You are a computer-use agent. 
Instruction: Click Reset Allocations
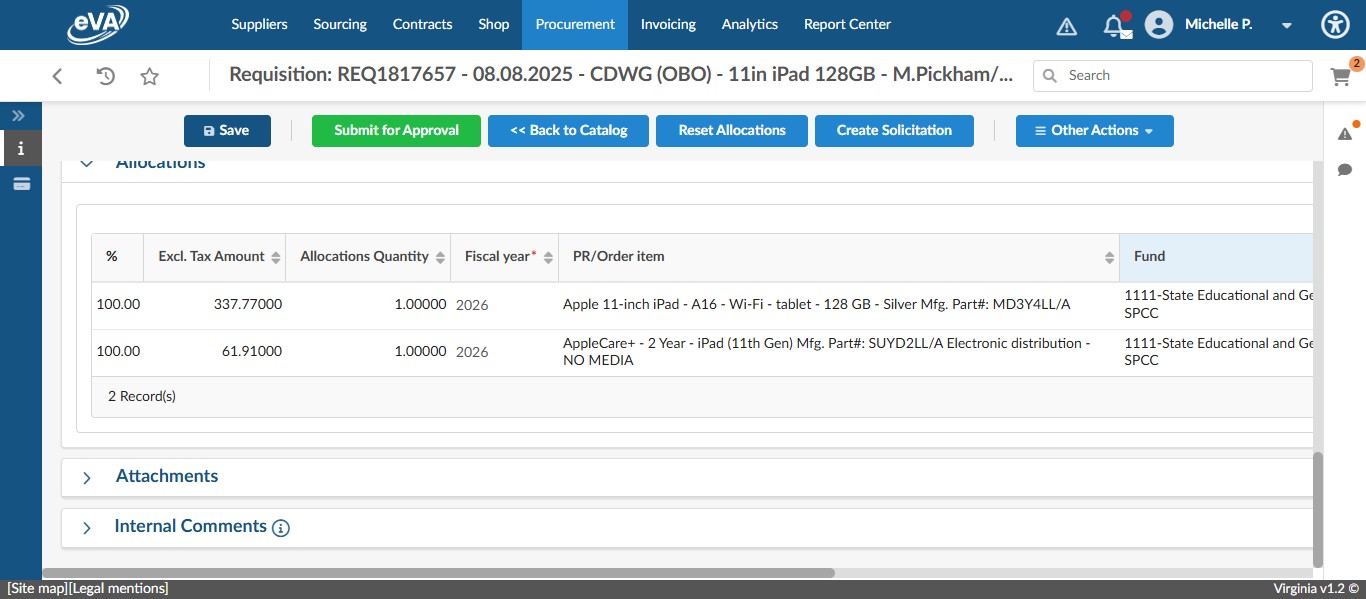pyautogui.click(x=731, y=130)
